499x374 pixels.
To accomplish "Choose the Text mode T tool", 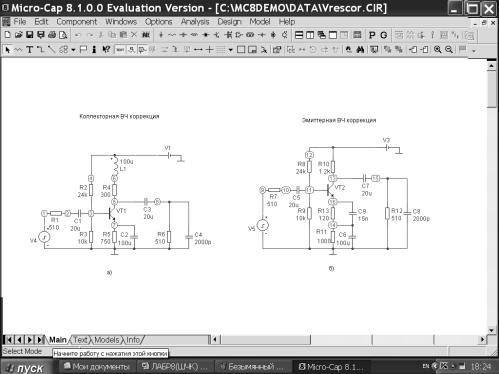I will (29, 50).
